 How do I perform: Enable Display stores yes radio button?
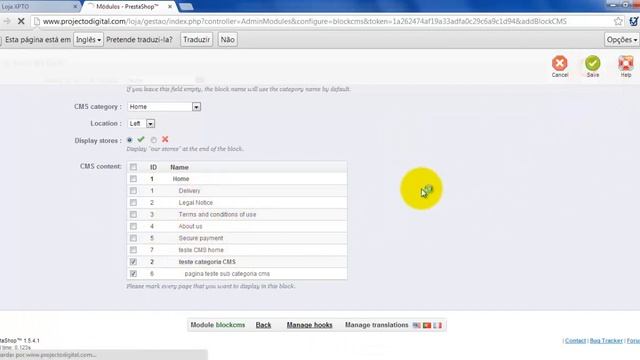[x=129, y=140]
